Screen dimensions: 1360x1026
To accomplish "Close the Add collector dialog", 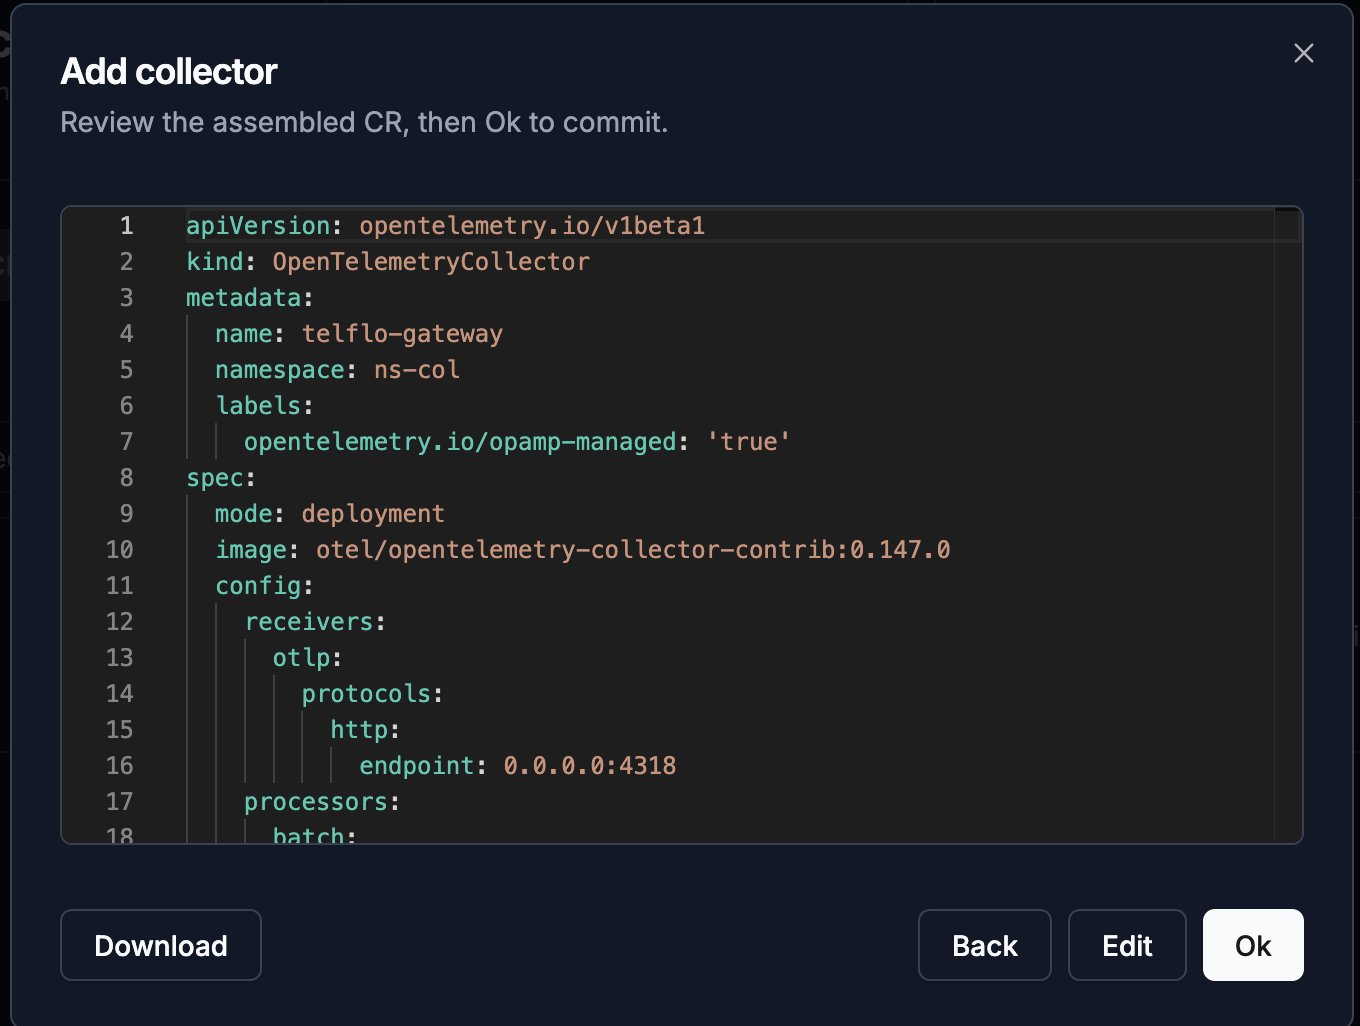I will click(x=1303, y=53).
